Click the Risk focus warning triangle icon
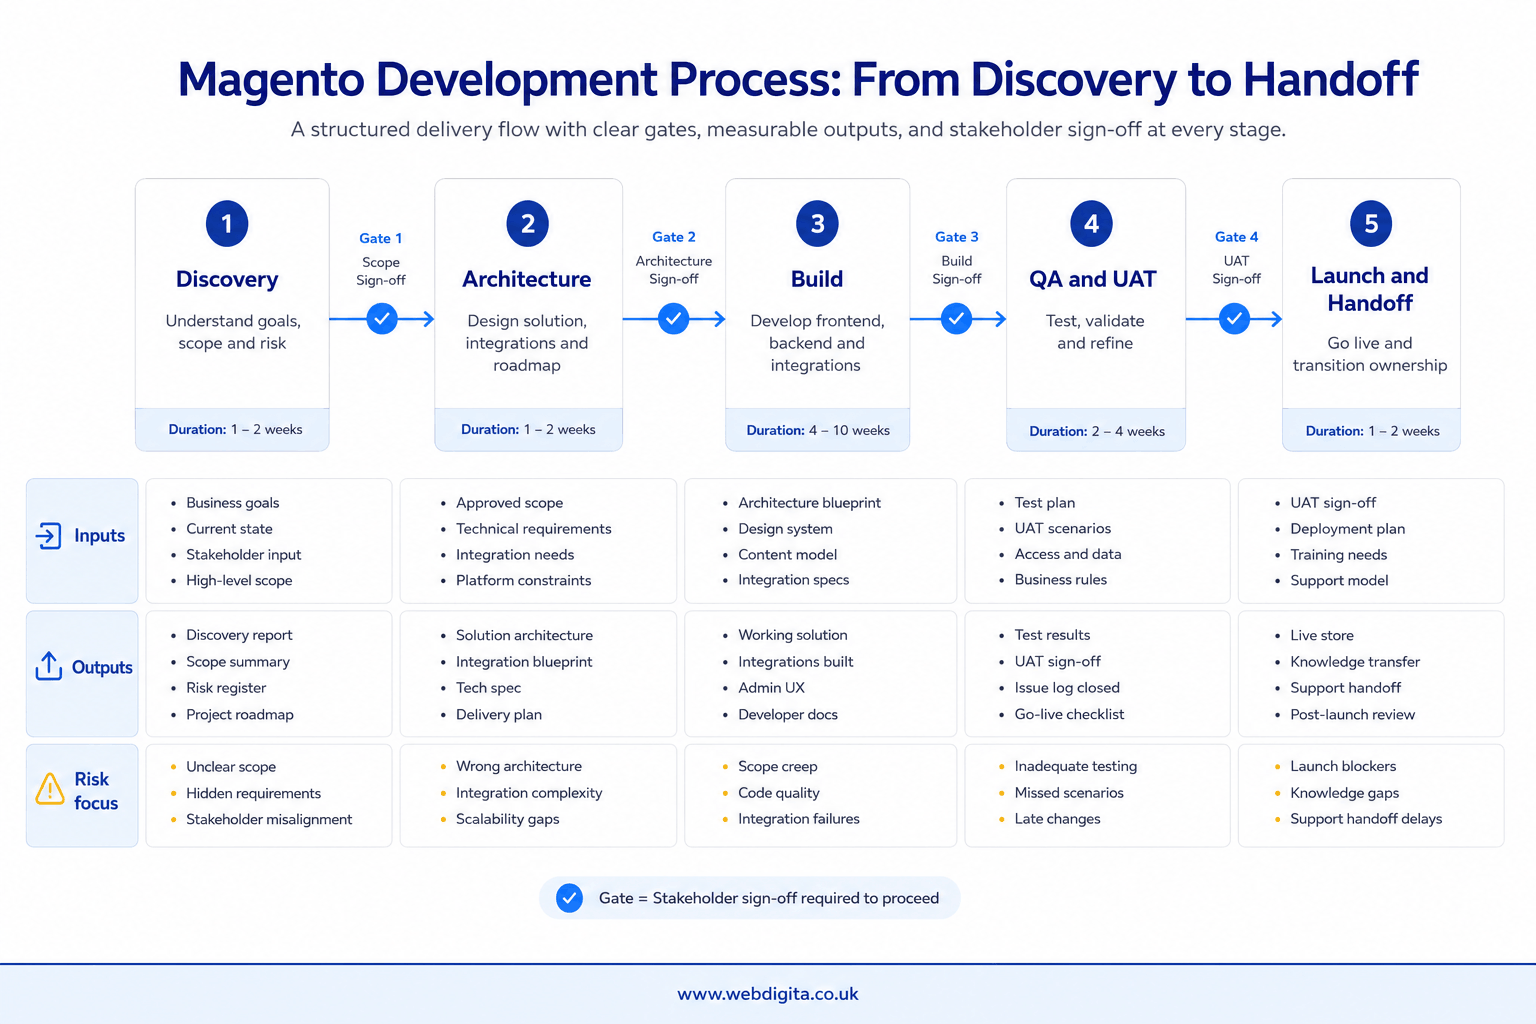 (x=50, y=789)
